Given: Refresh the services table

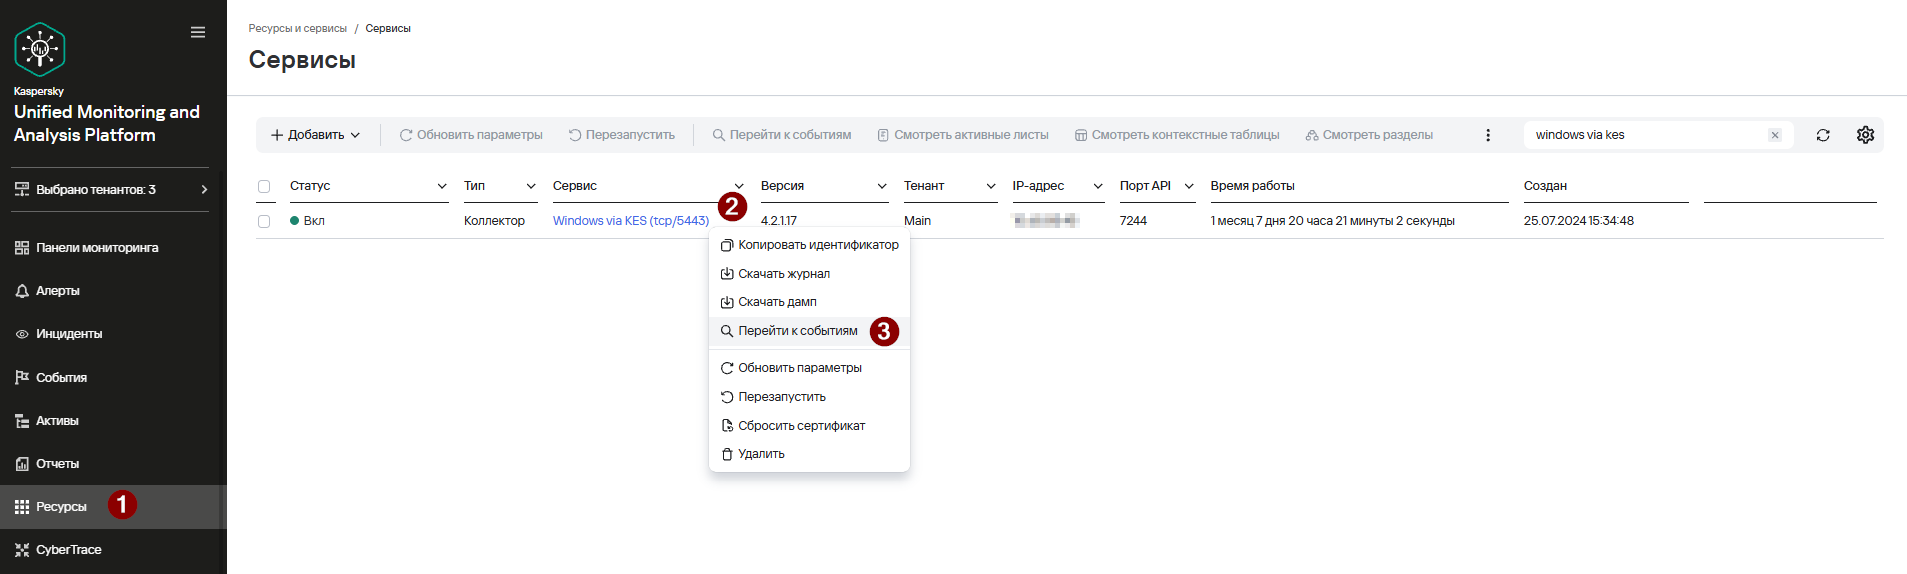Looking at the screenshot, I should 1823,135.
